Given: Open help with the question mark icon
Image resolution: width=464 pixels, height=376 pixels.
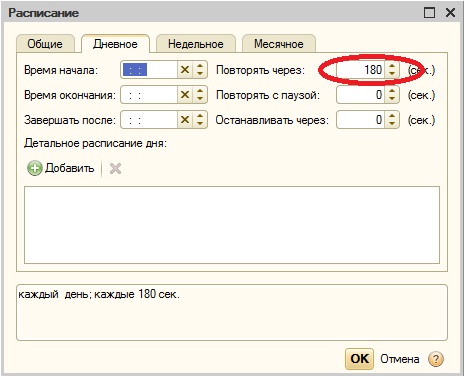Looking at the screenshot, I should 436,359.
